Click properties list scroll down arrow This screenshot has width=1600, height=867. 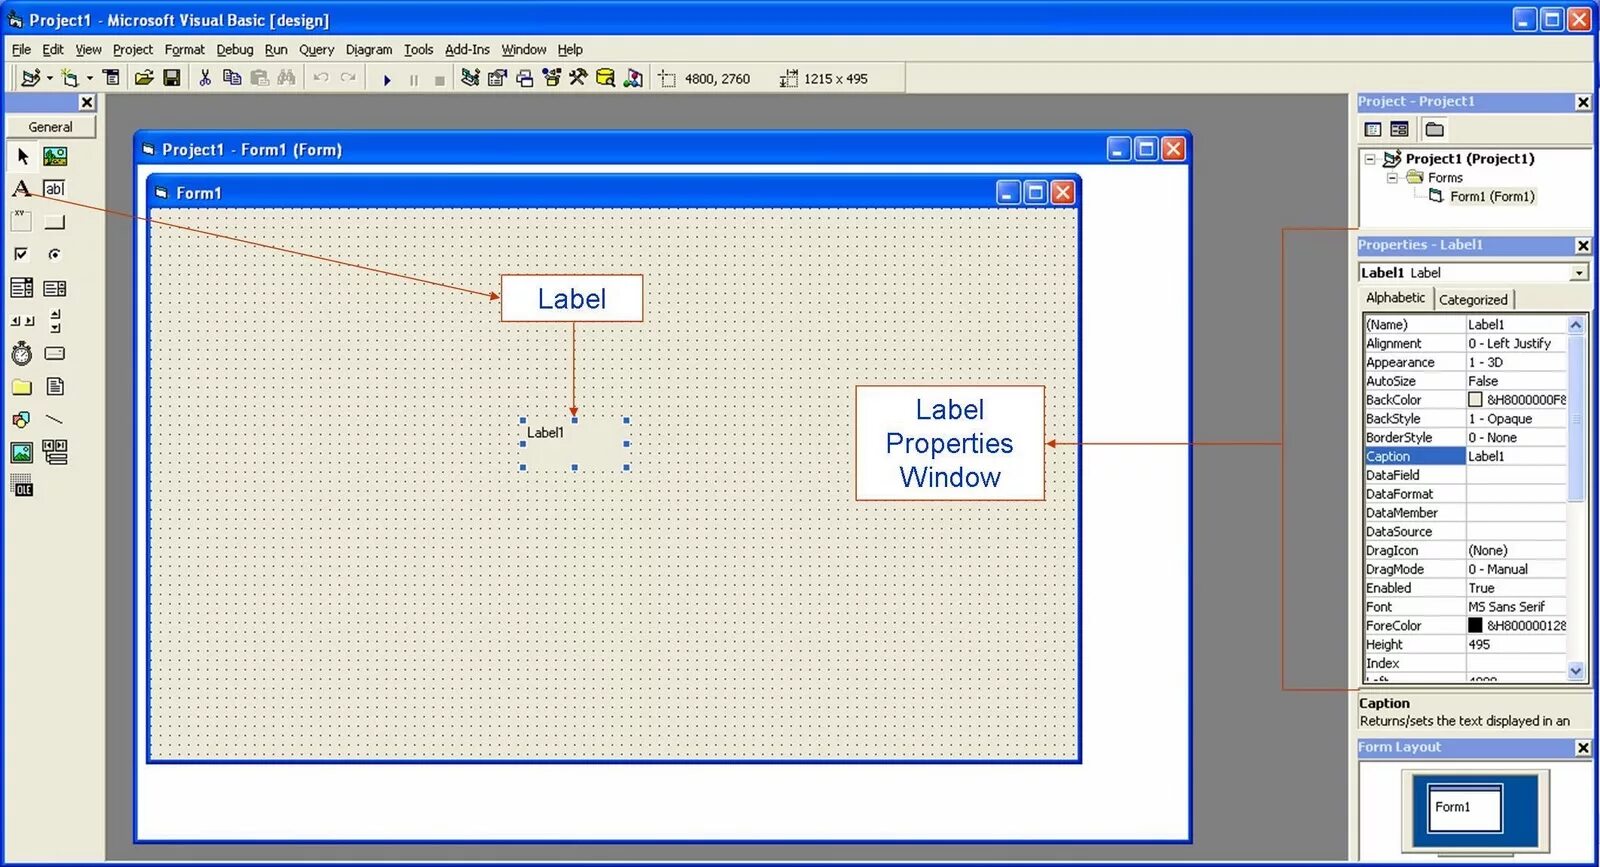click(x=1576, y=671)
